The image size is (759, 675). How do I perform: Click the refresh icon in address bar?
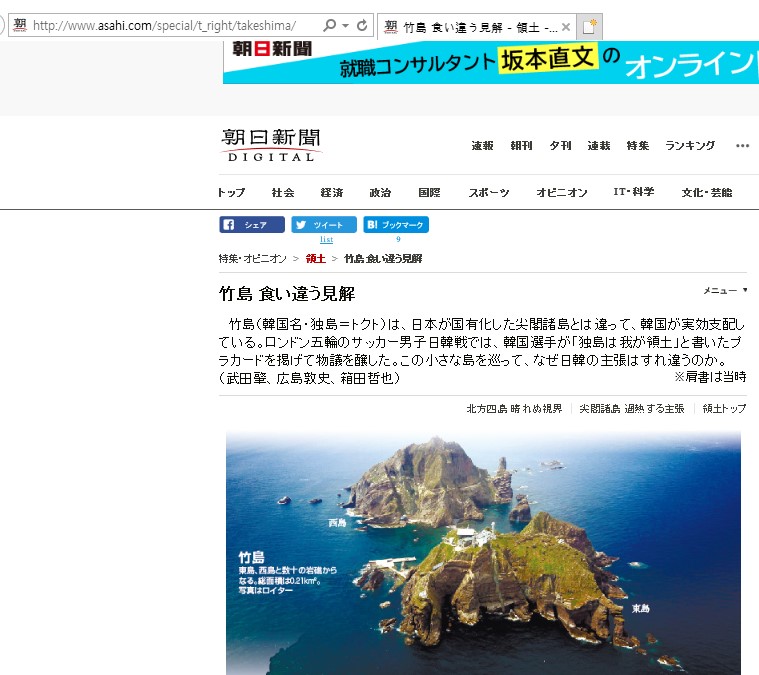tap(362, 25)
